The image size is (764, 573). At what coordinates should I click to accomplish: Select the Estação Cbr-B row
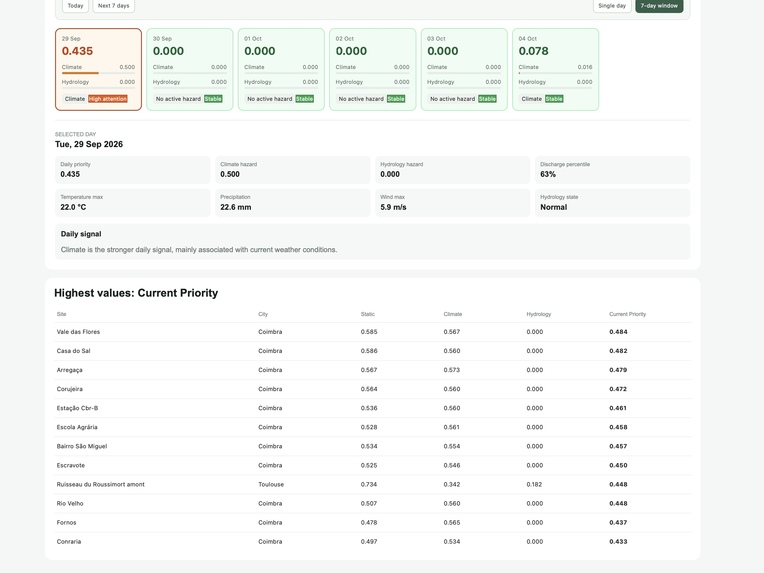coord(373,408)
